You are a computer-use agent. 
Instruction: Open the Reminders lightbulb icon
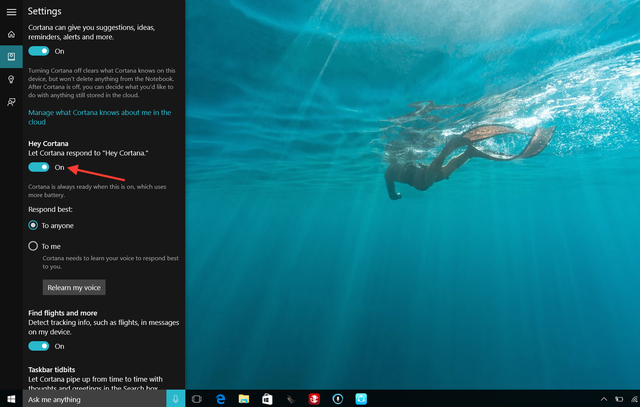tap(11, 79)
